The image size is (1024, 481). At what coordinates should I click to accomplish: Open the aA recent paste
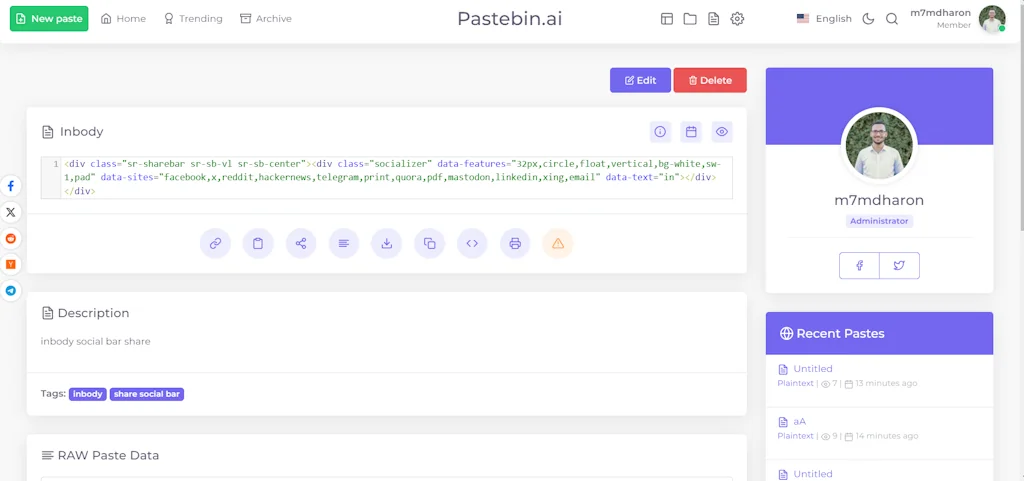pyautogui.click(x=800, y=422)
